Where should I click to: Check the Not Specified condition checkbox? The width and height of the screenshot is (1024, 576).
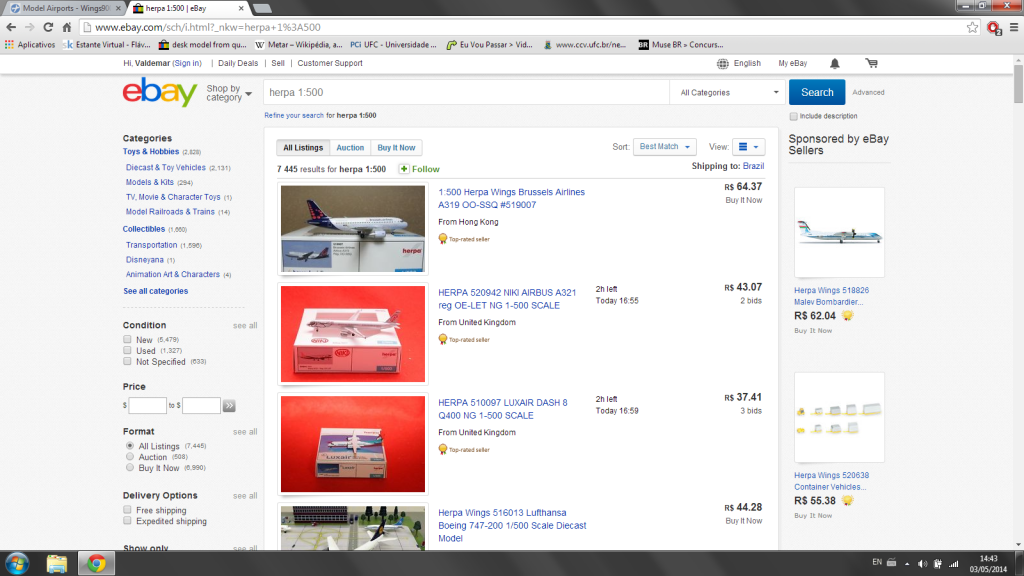tap(127, 361)
